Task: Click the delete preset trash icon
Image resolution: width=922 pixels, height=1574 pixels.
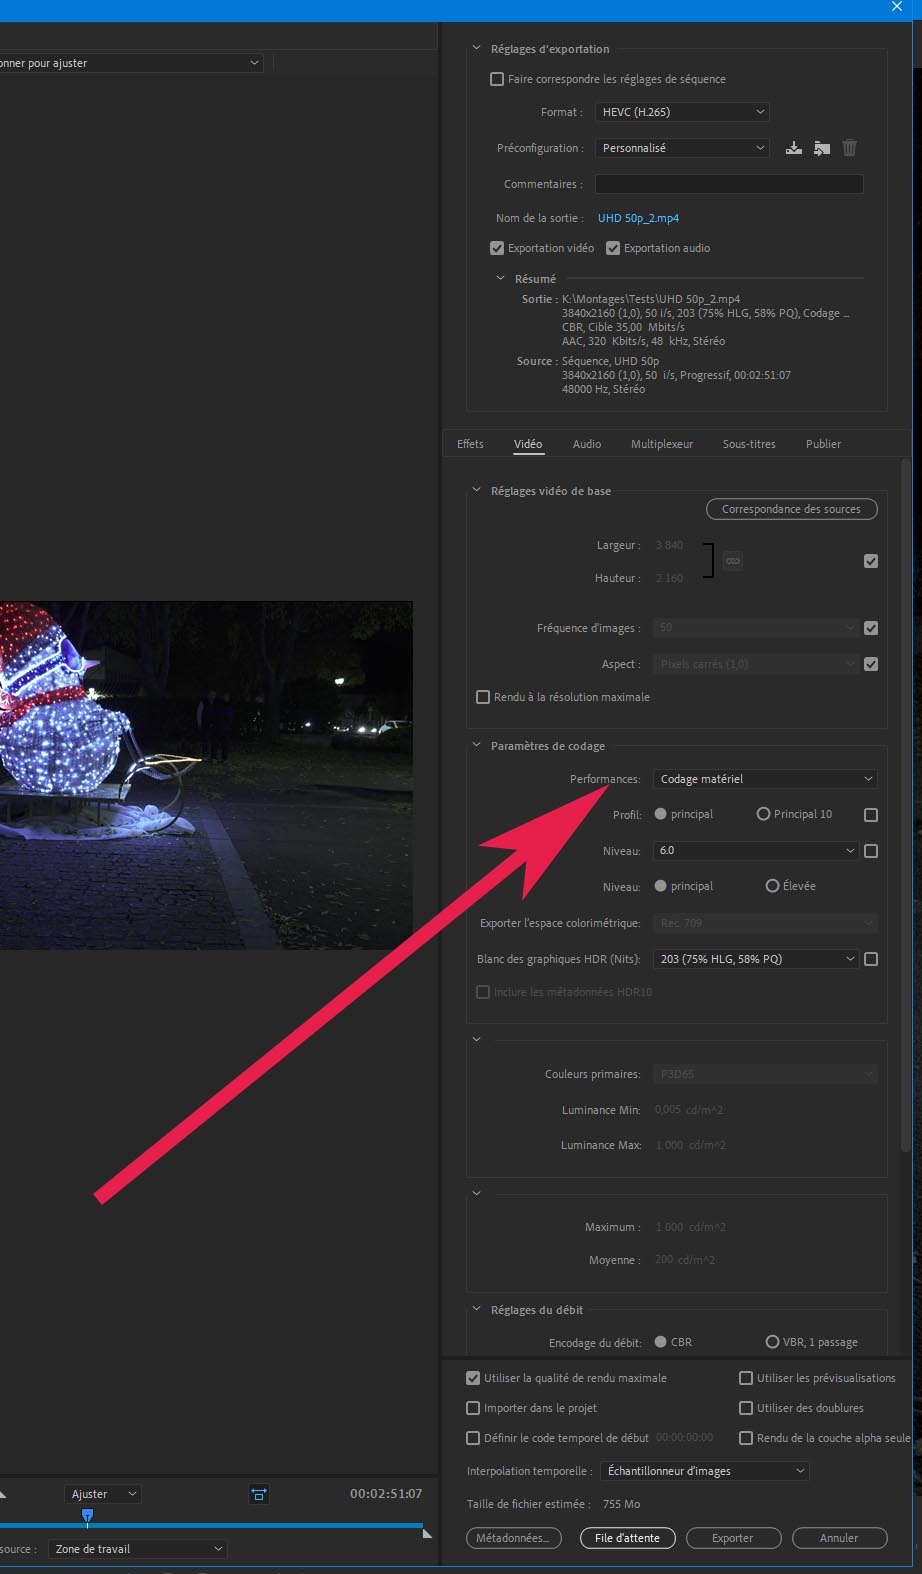Action: click(x=849, y=148)
